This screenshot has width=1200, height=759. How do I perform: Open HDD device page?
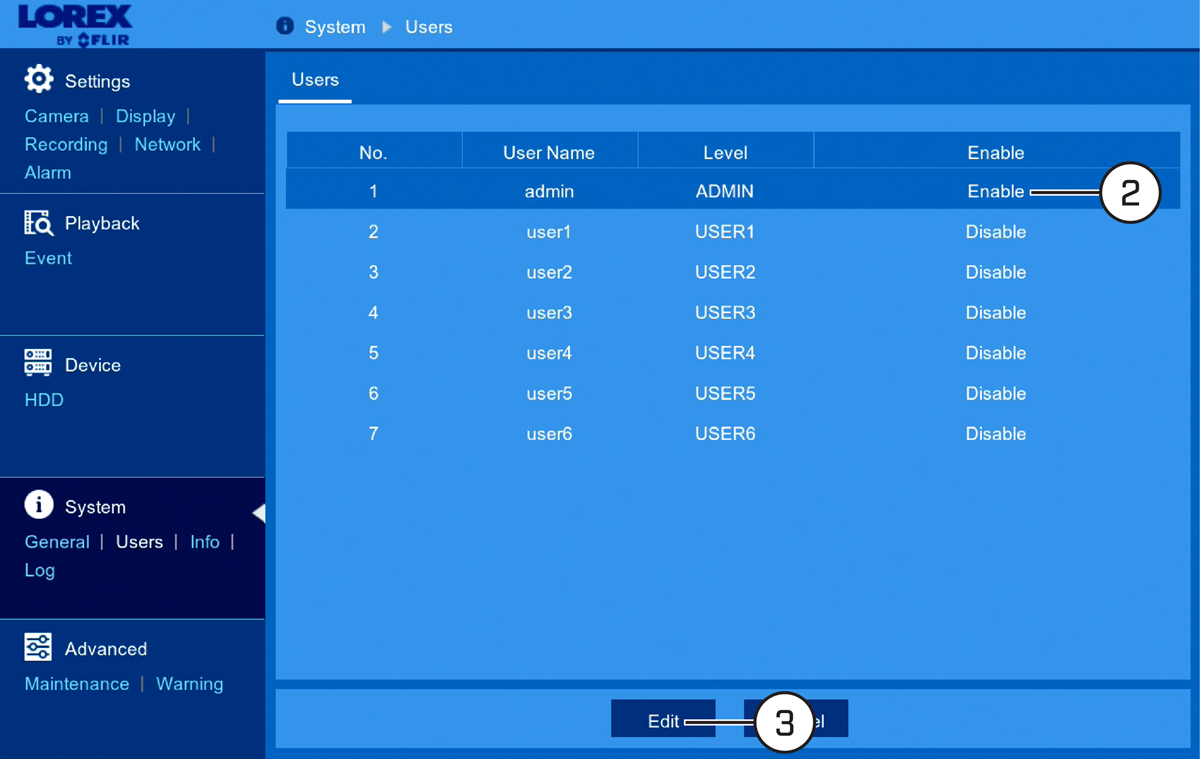[x=44, y=400]
